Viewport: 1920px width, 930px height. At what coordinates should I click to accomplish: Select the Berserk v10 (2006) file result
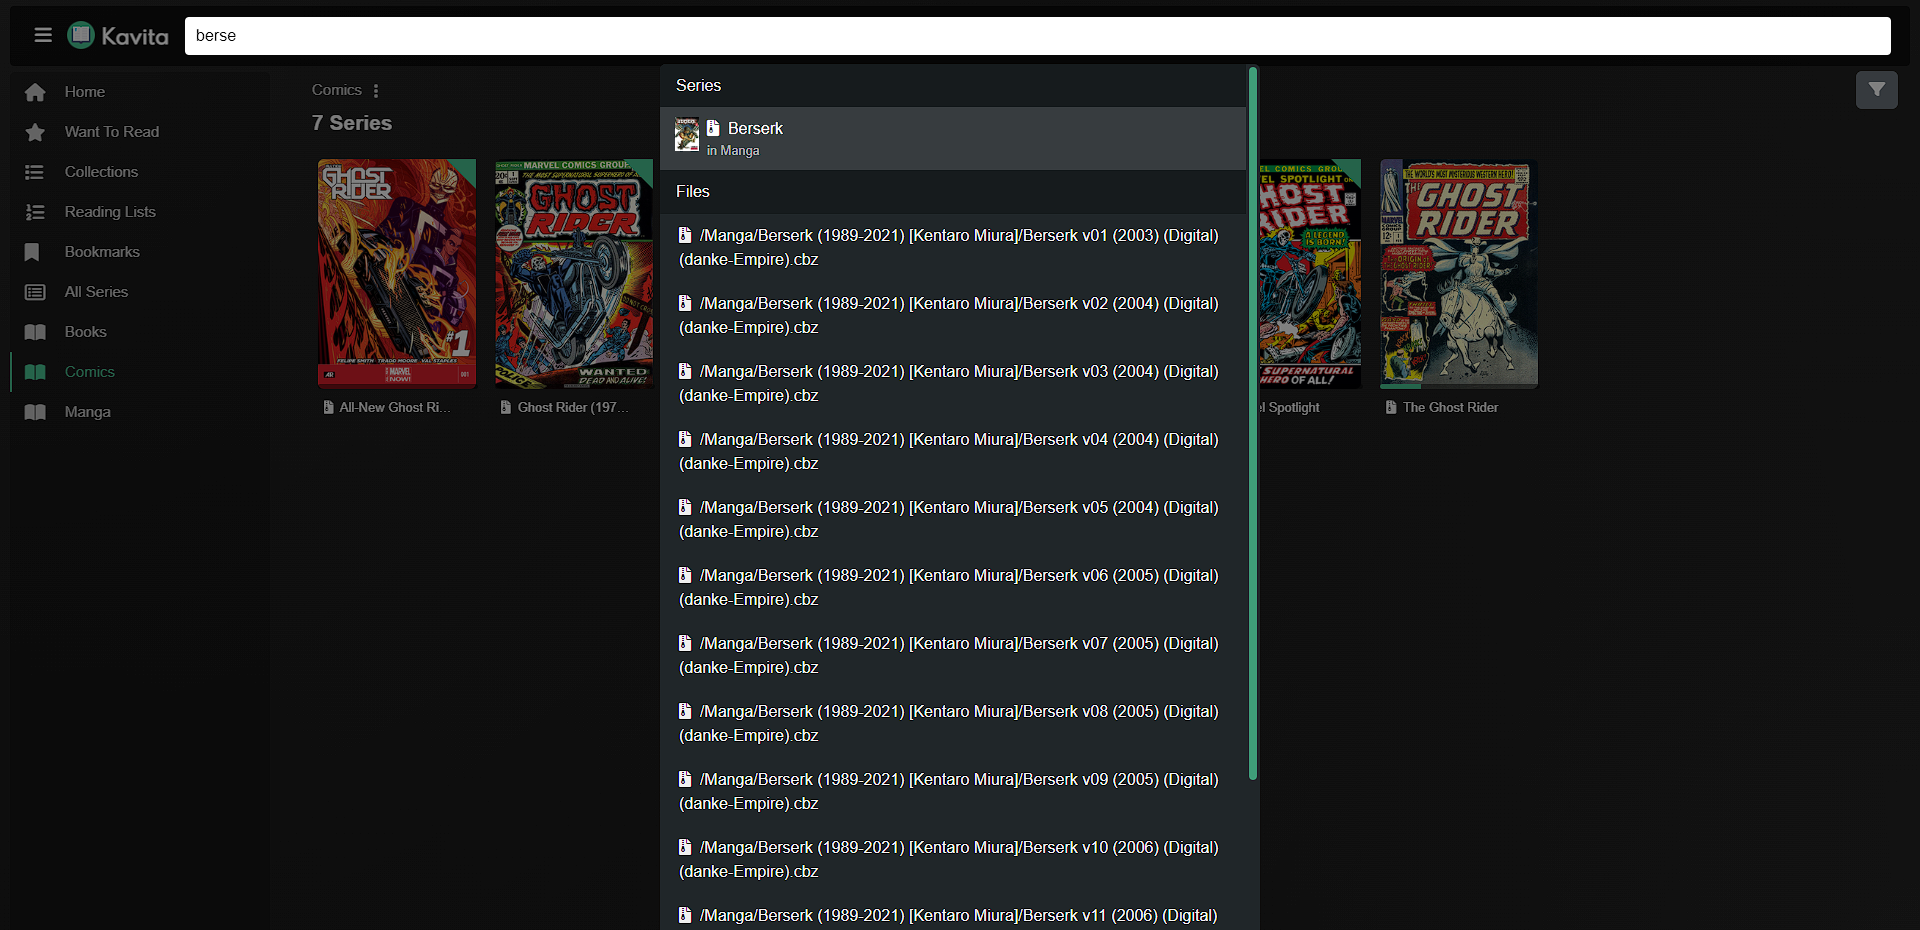pyautogui.click(x=953, y=859)
